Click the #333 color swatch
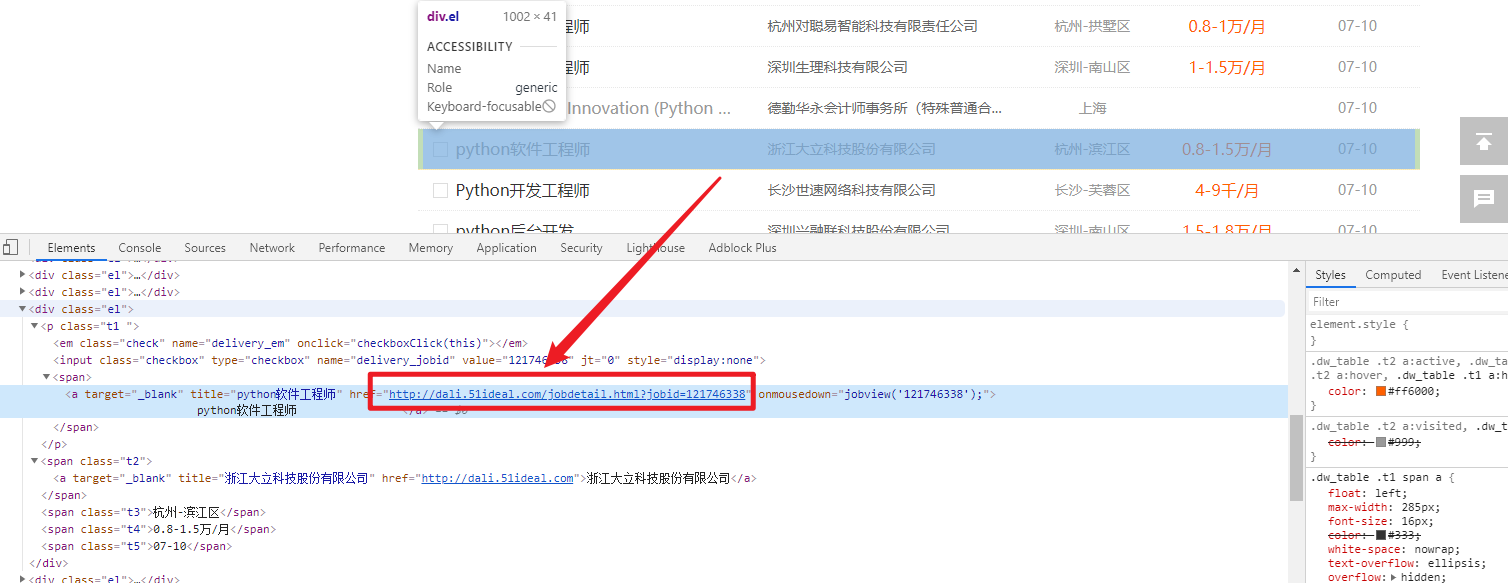 tap(1382, 535)
